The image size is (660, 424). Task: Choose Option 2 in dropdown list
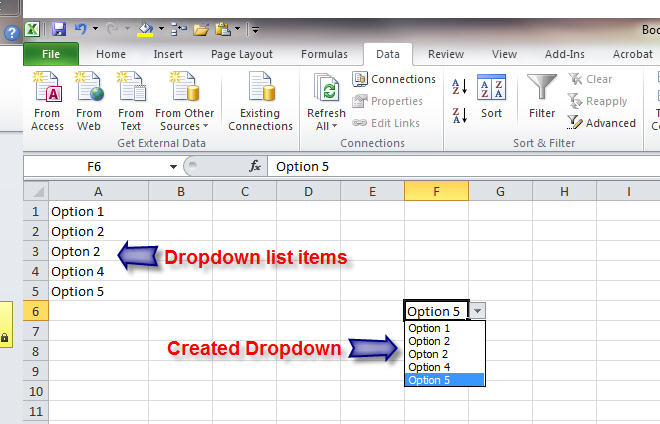coord(444,341)
